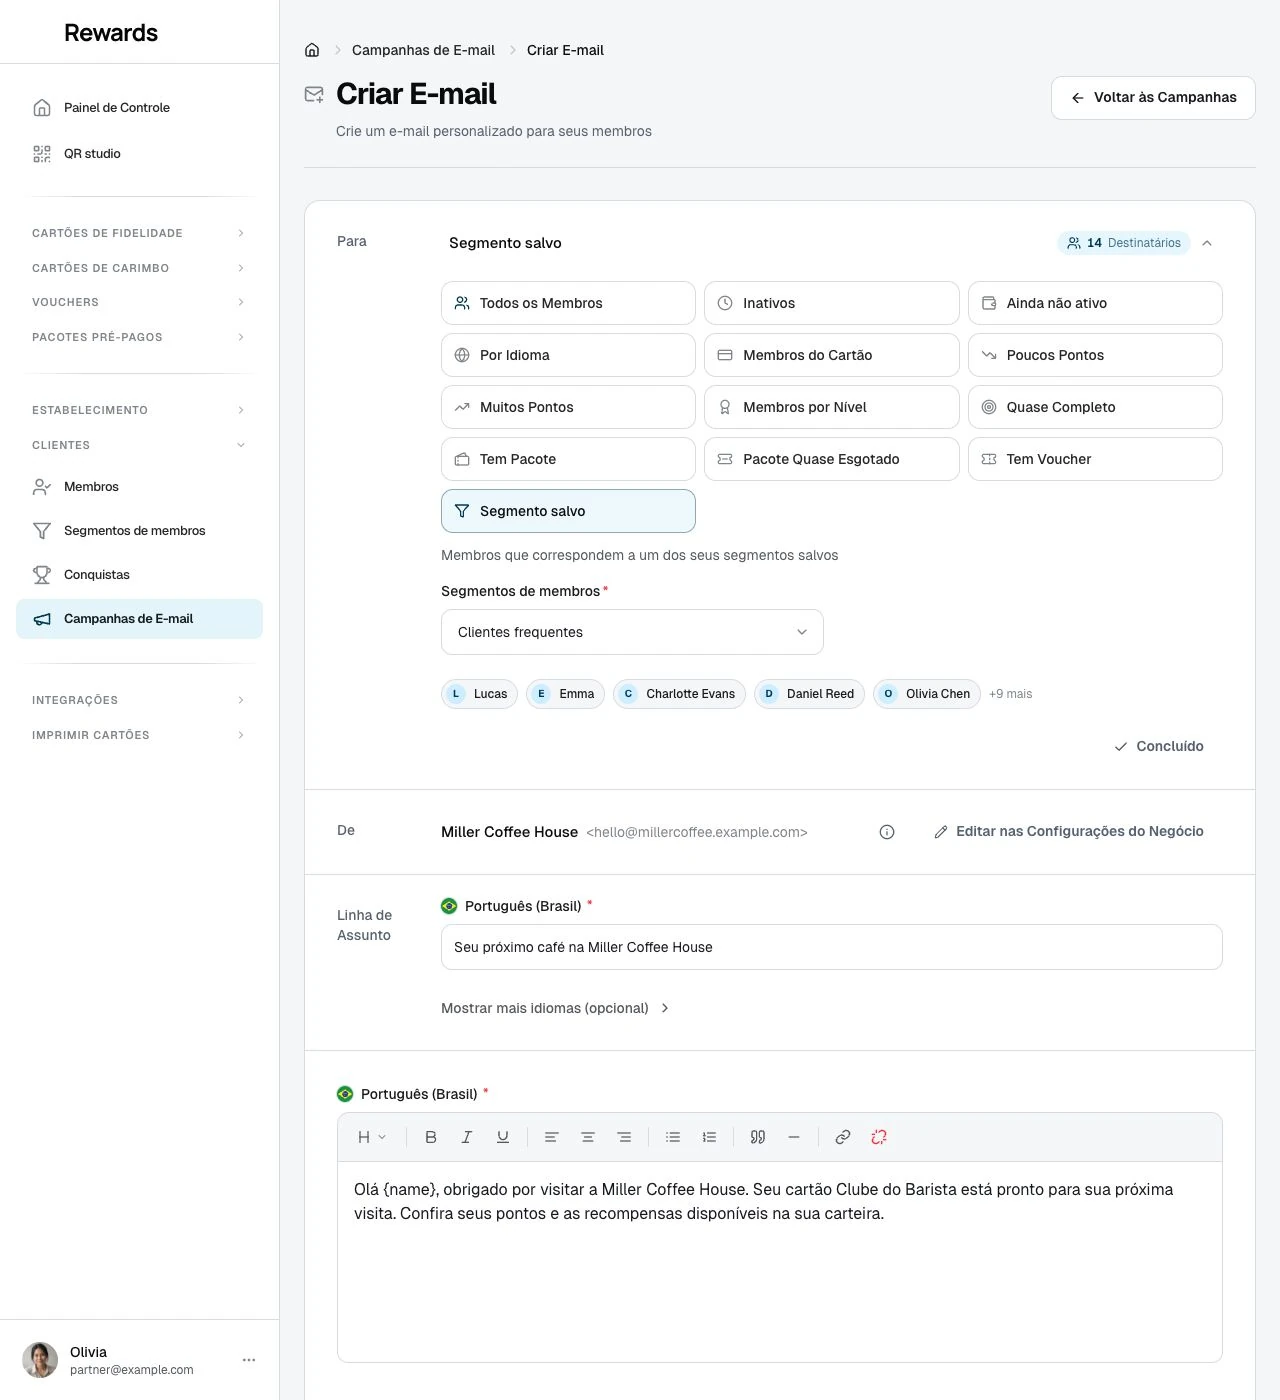Open QR studio from sidebar
The width and height of the screenshot is (1280, 1400).
click(x=139, y=153)
